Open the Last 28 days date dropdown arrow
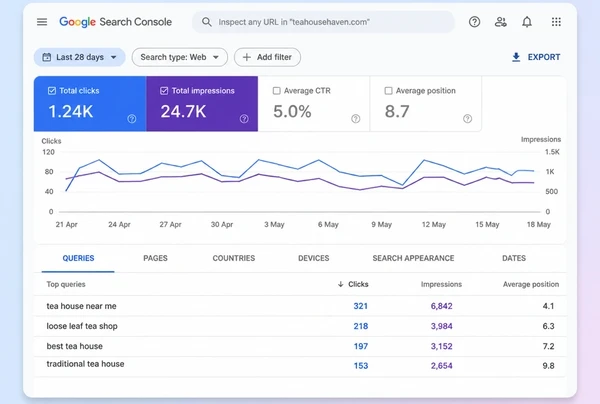 [114, 57]
